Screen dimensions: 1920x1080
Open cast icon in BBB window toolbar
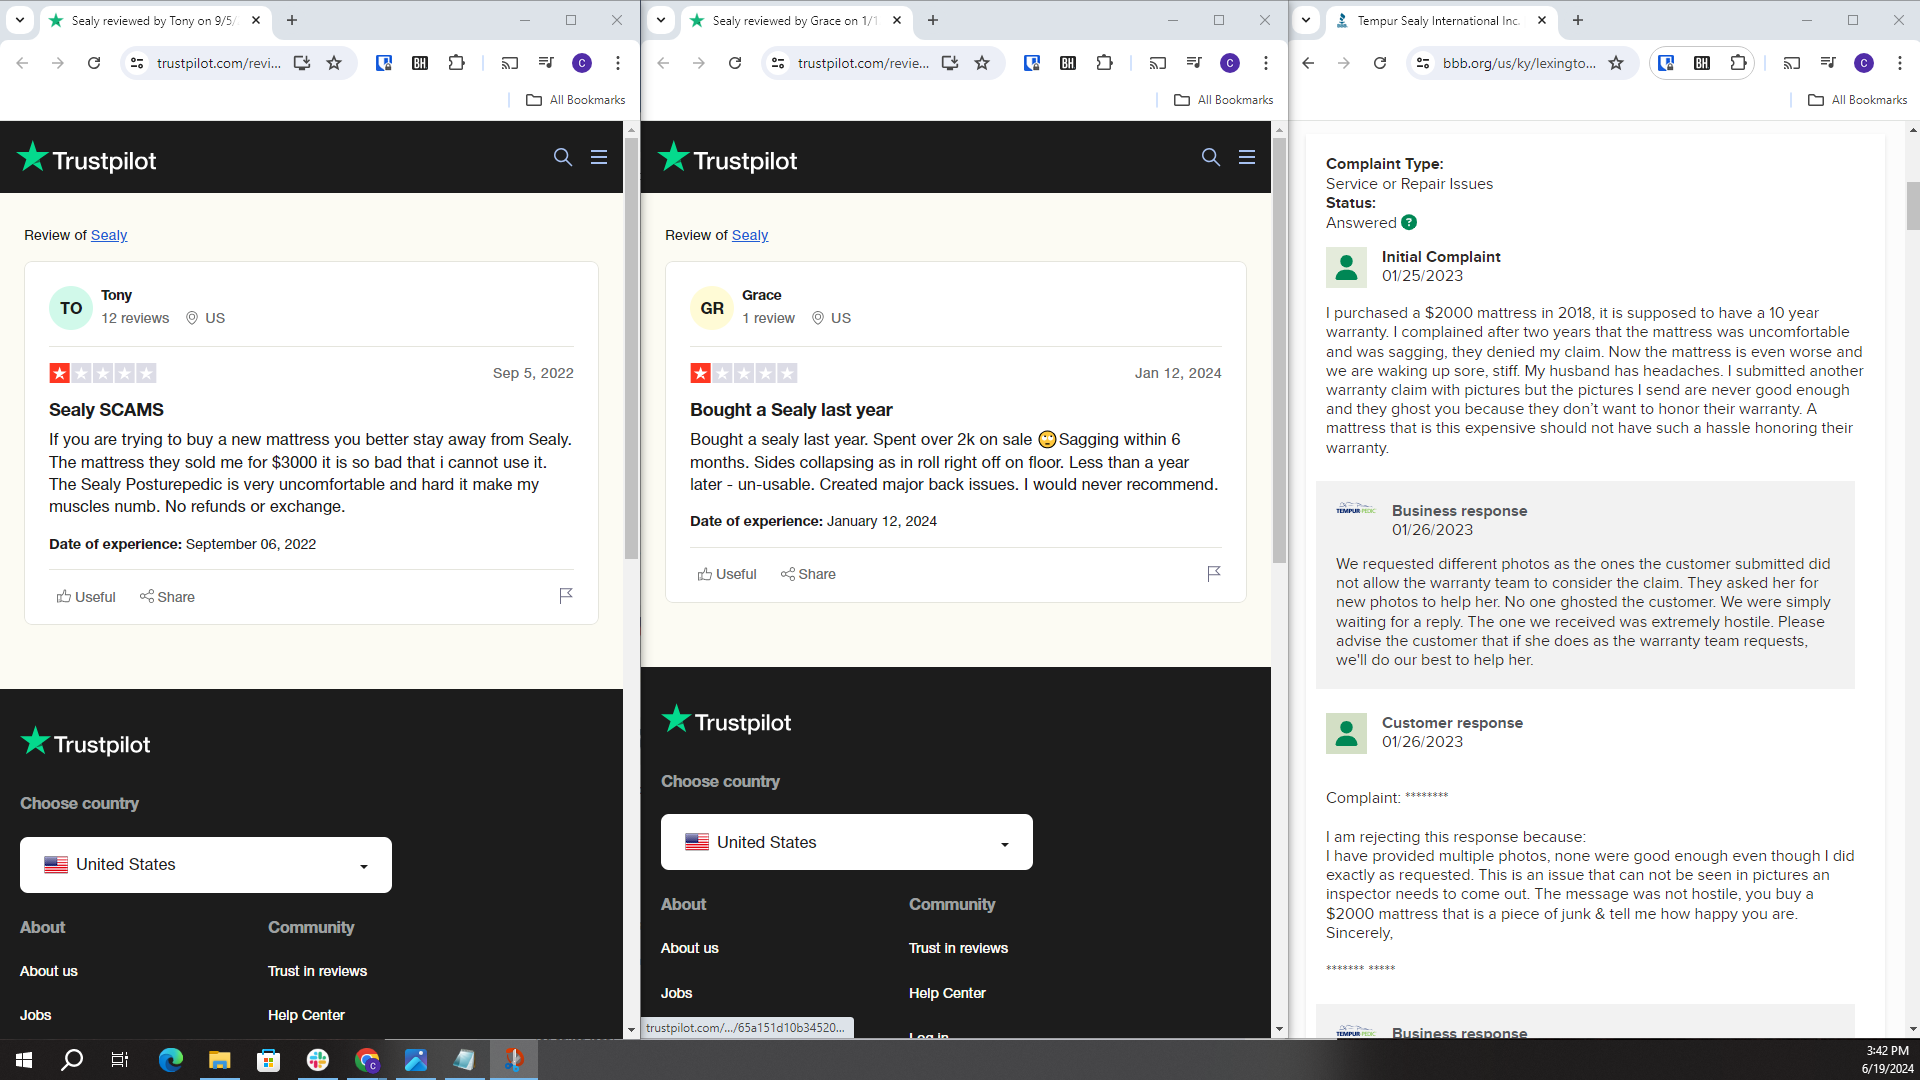[x=1792, y=63]
